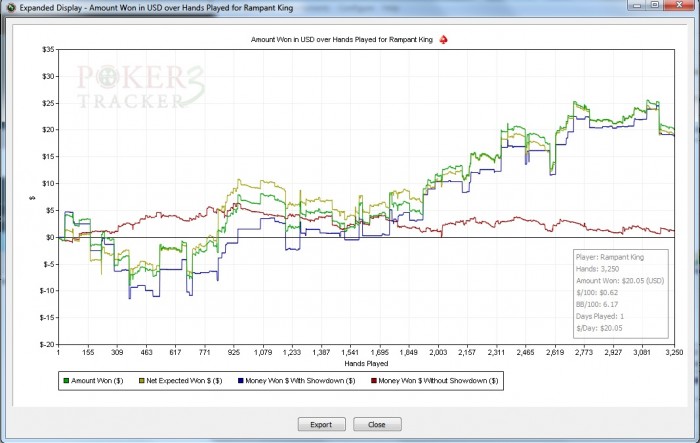Click the yellow Net Expected Won legend swatch

(142, 381)
